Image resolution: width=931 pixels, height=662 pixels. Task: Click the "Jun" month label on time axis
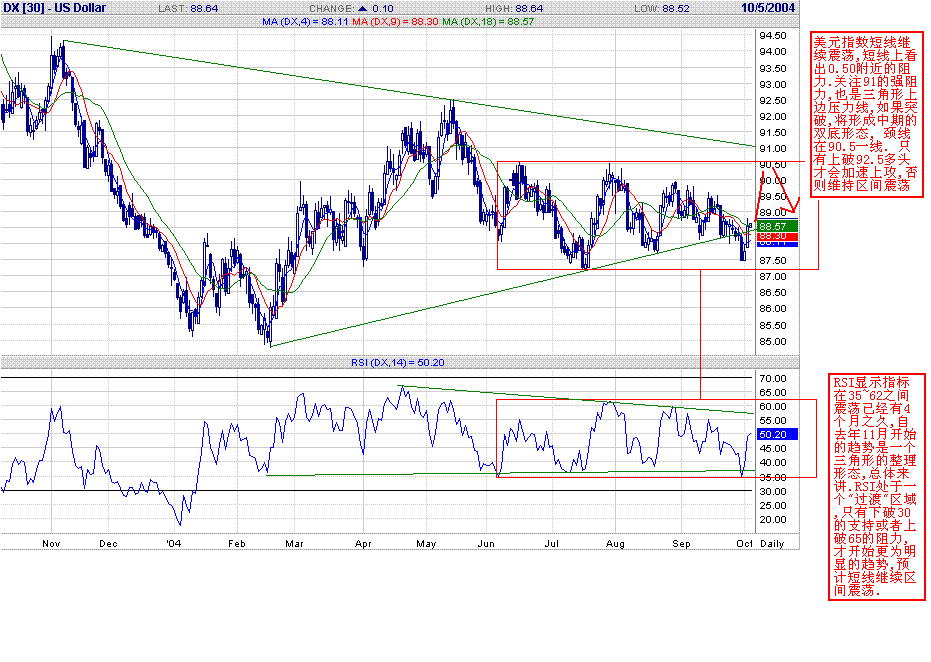486,543
